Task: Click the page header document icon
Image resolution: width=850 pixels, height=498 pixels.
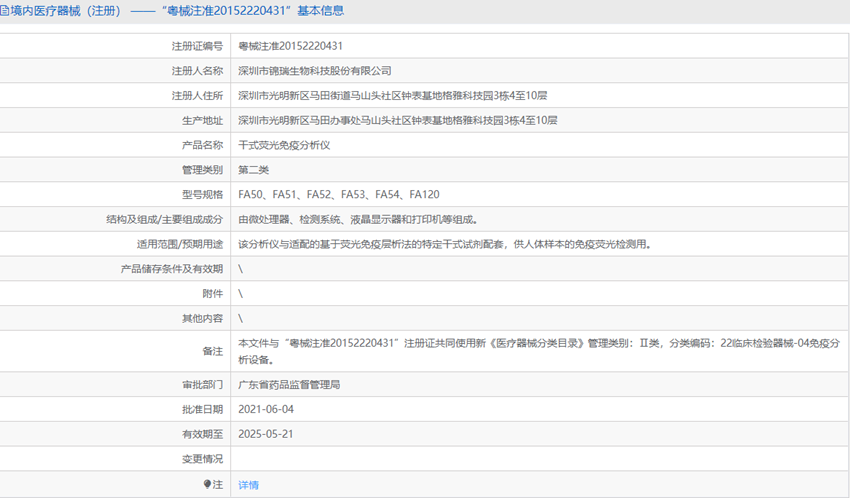Action: [x=4, y=11]
